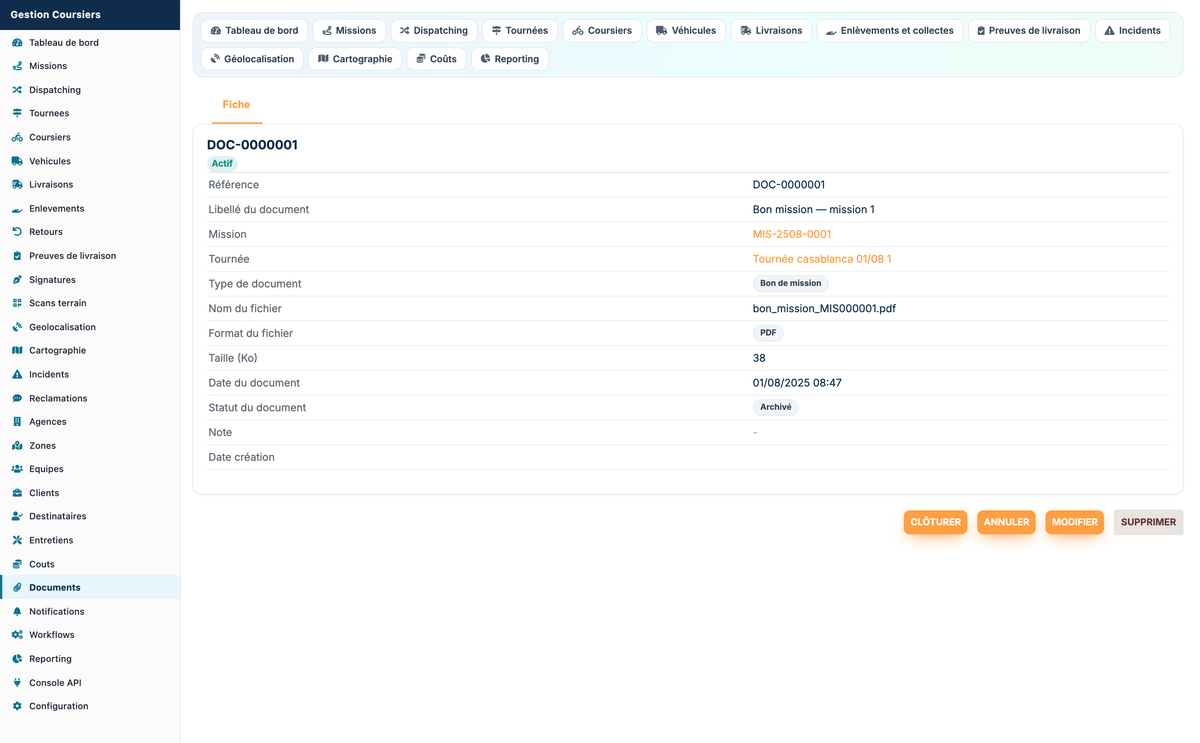The height and width of the screenshot is (743, 1200).
Task: Click the MODIFIER button
Action: [x=1075, y=522]
